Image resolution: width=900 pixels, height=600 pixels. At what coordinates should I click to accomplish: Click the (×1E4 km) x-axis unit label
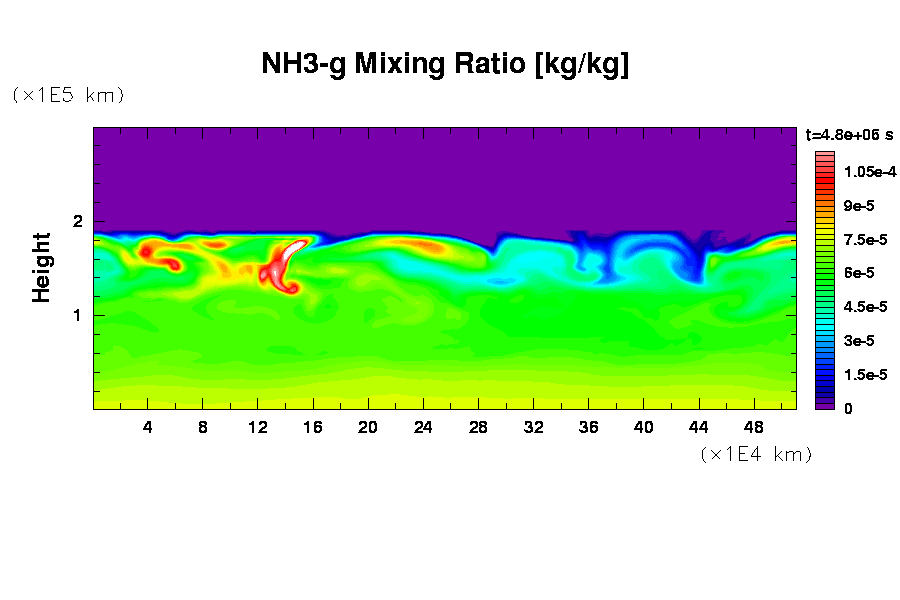point(756,454)
